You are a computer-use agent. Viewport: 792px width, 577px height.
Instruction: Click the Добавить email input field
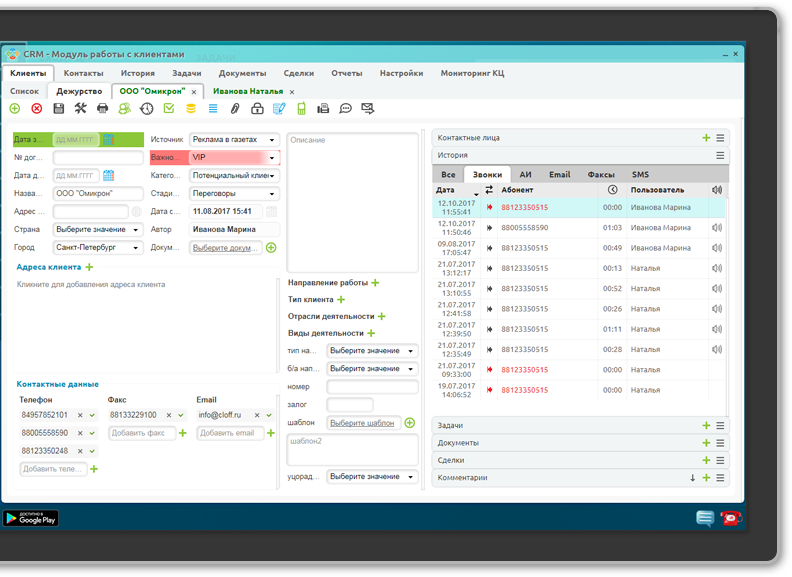[230, 433]
